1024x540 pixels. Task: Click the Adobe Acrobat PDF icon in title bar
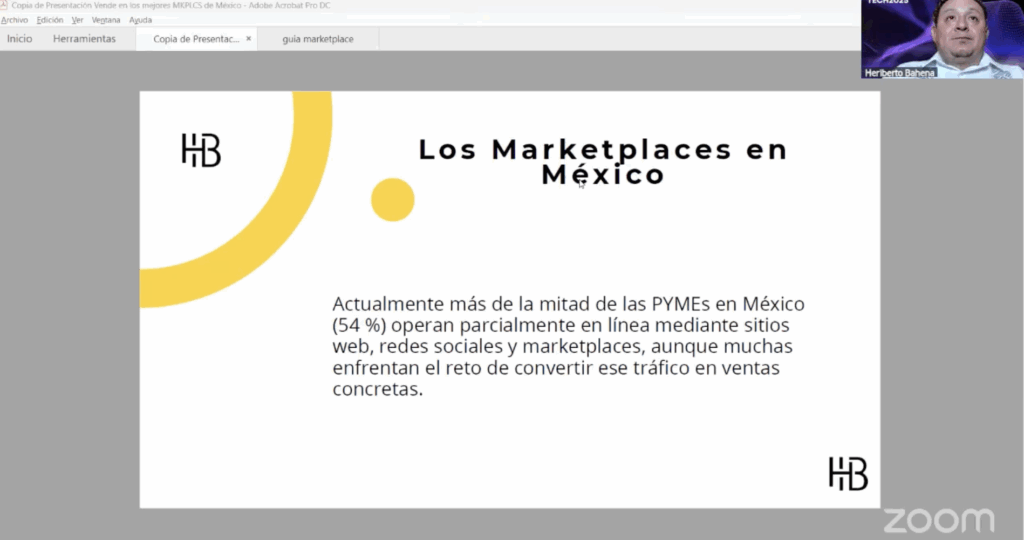(x=4, y=5)
